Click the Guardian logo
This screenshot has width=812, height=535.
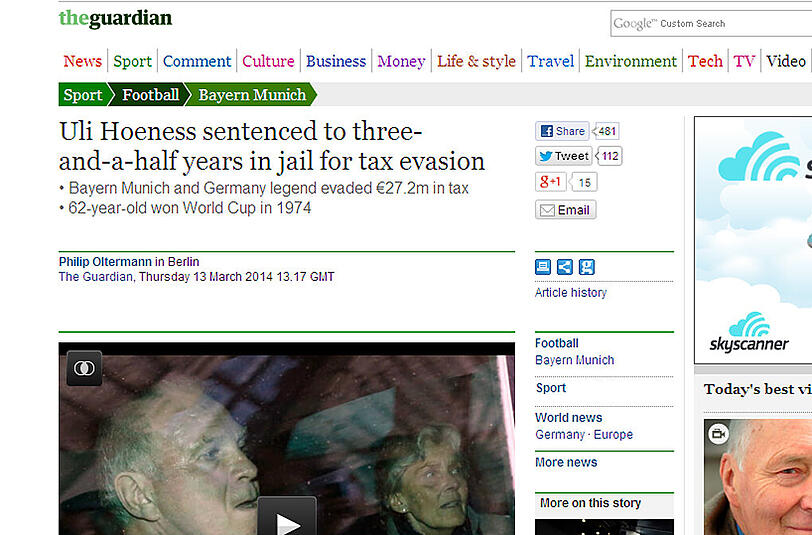[x=115, y=18]
